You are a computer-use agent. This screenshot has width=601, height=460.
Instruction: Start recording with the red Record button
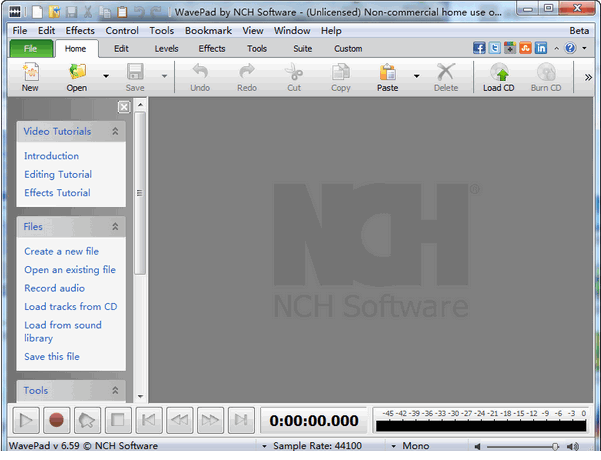pyautogui.click(x=56, y=420)
